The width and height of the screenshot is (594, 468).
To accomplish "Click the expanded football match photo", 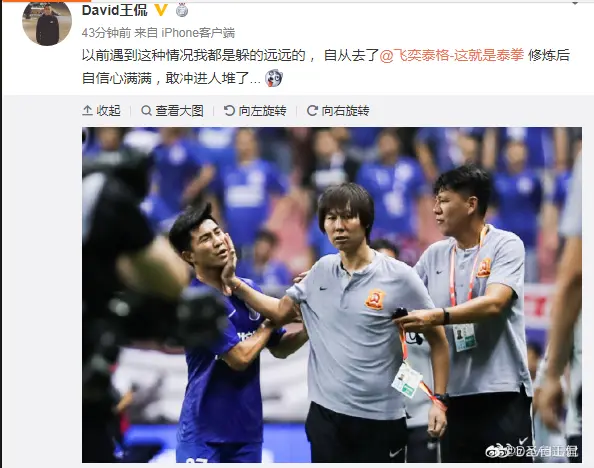I will click(x=332, y=295).
